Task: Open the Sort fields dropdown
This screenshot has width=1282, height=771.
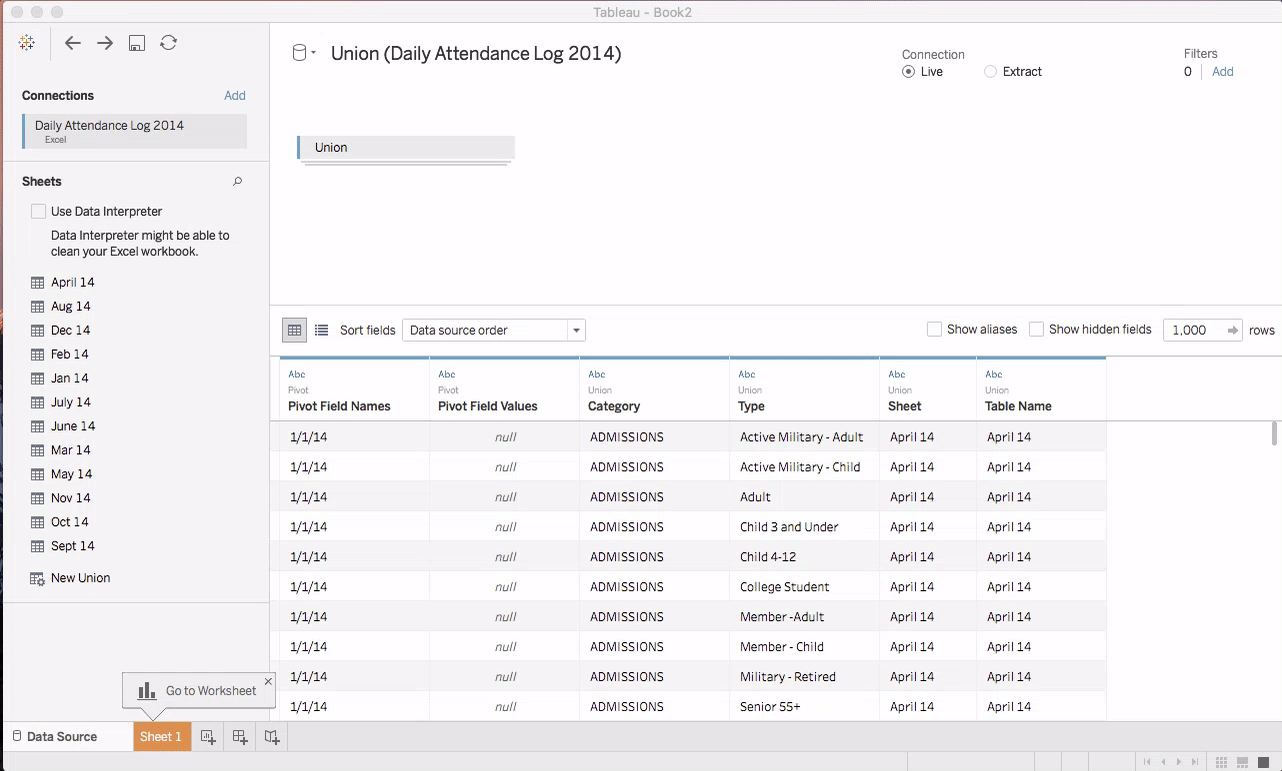Action: tap(493, 330)
